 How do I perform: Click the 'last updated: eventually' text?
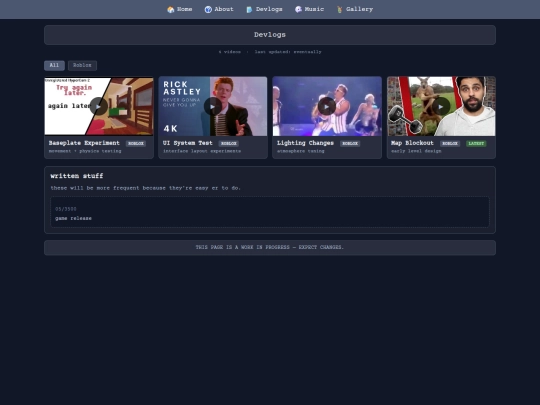tap(288, 52)
